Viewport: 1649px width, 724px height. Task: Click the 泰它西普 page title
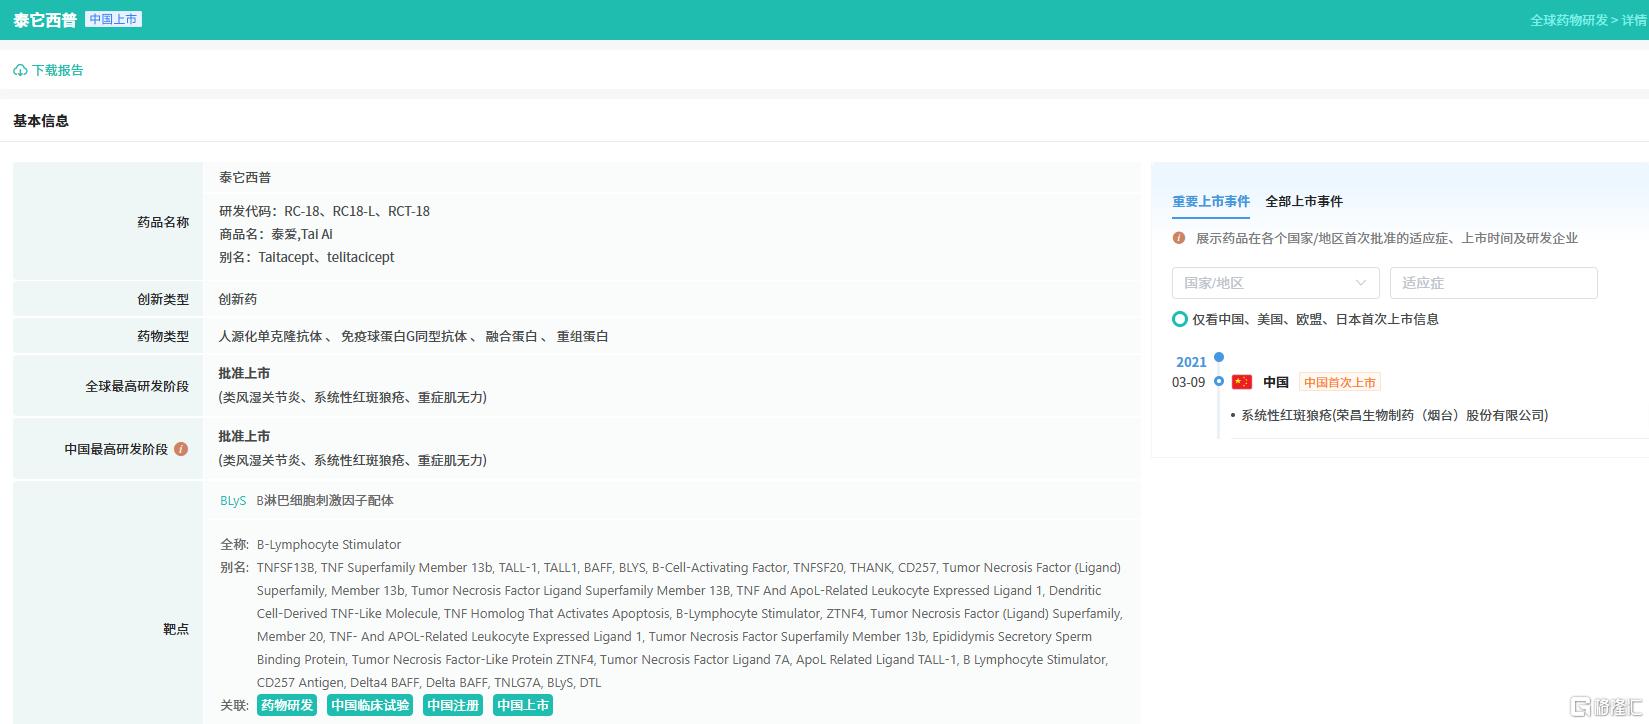(45, 20)
